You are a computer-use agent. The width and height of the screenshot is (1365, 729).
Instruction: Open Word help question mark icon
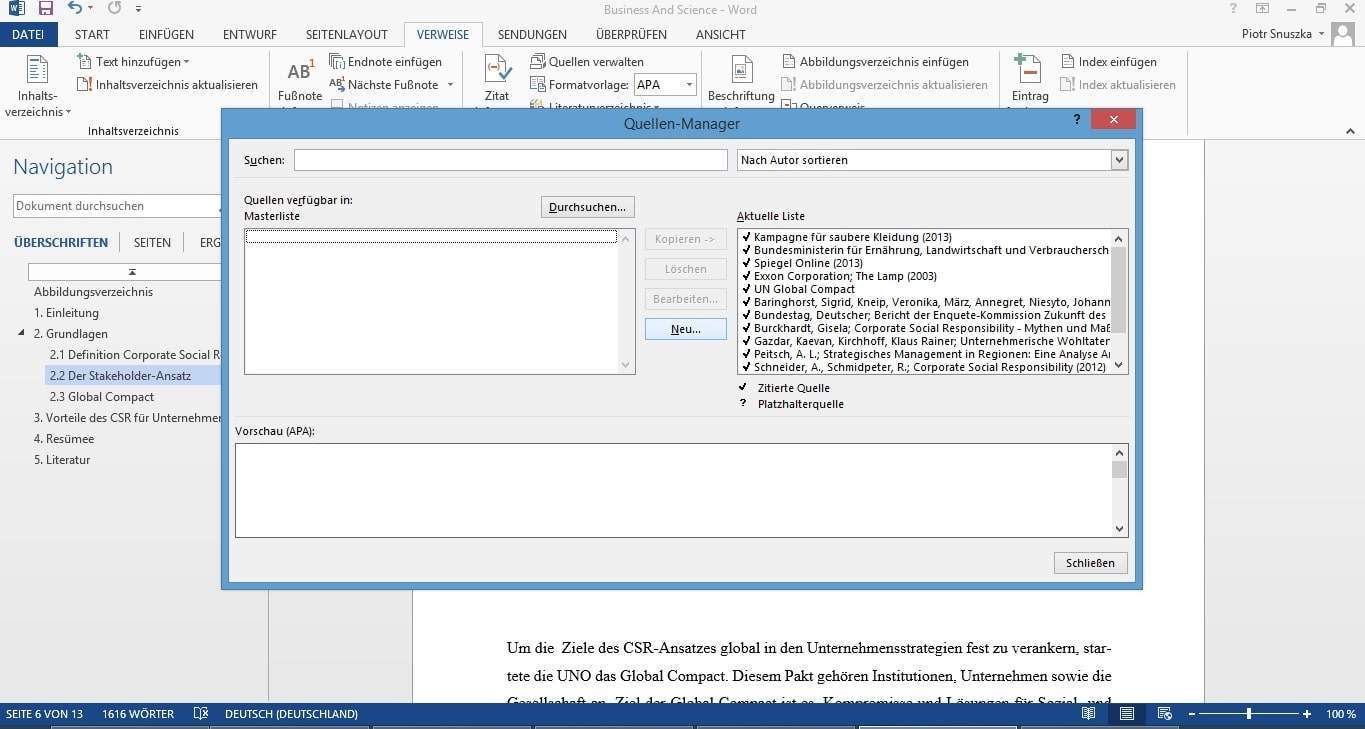[1234, 9]
